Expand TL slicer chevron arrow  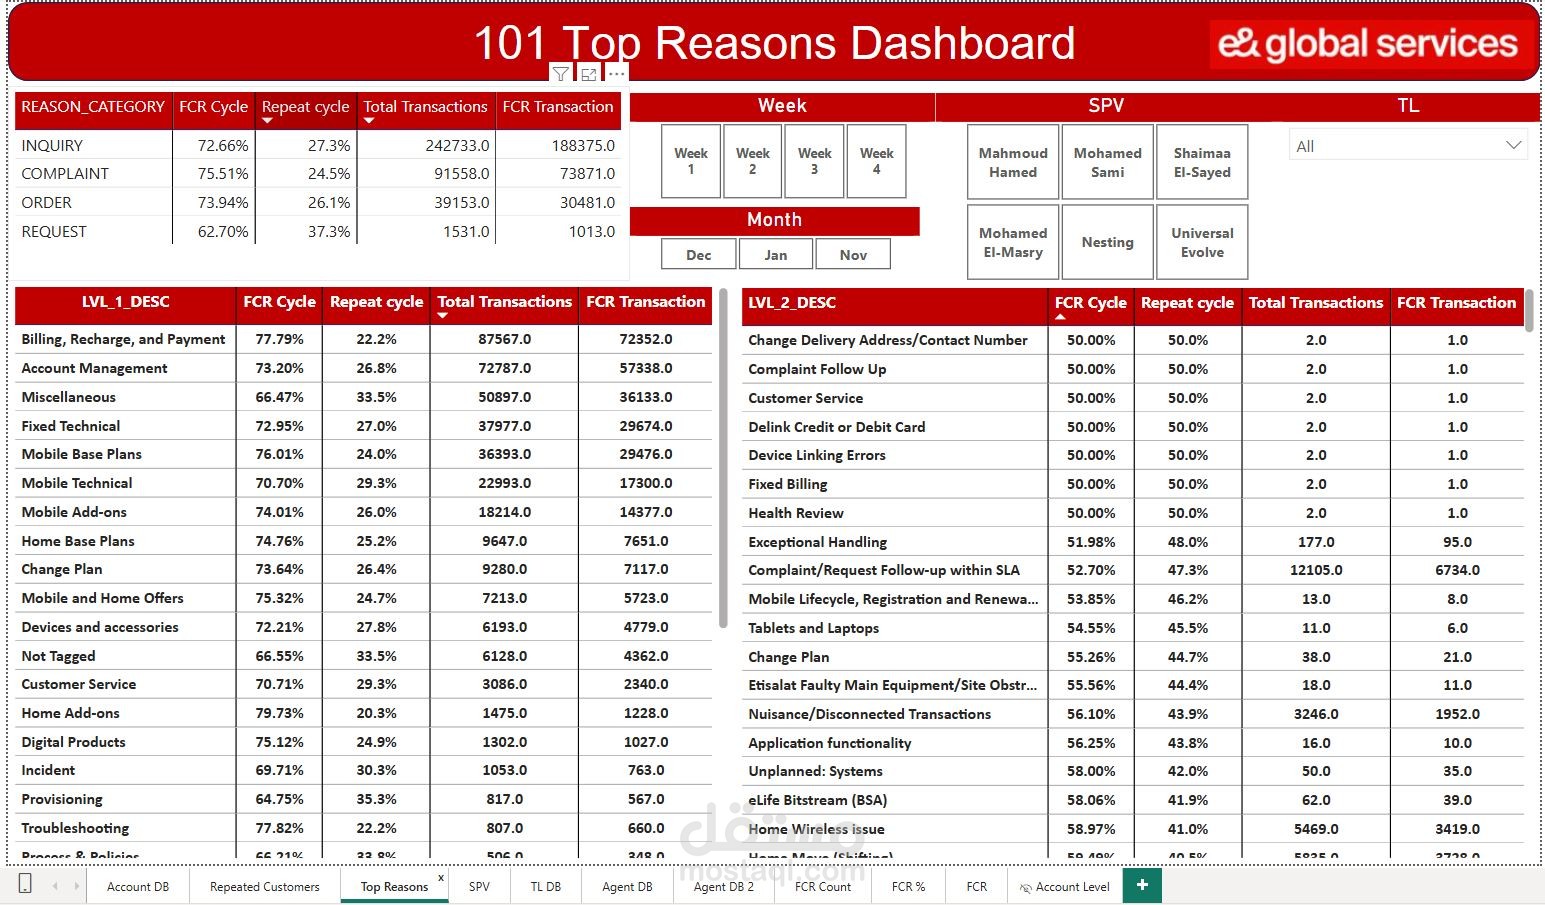[x=1514, y=146]
